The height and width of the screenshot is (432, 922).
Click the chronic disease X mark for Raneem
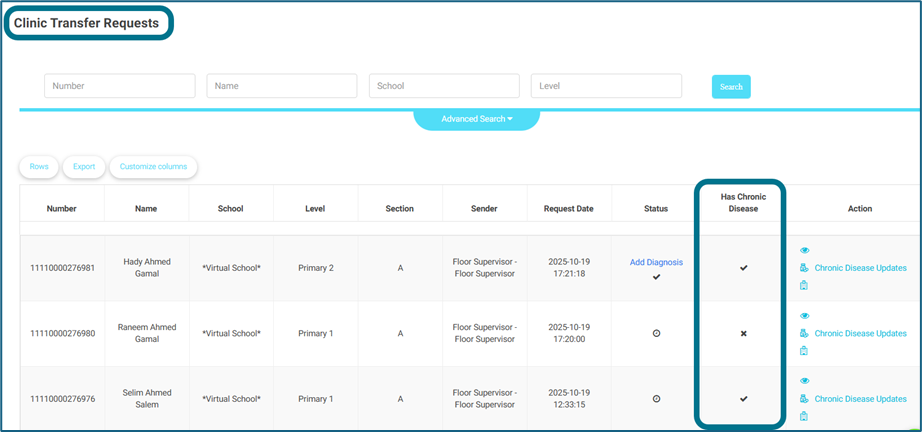click(743, 333)
